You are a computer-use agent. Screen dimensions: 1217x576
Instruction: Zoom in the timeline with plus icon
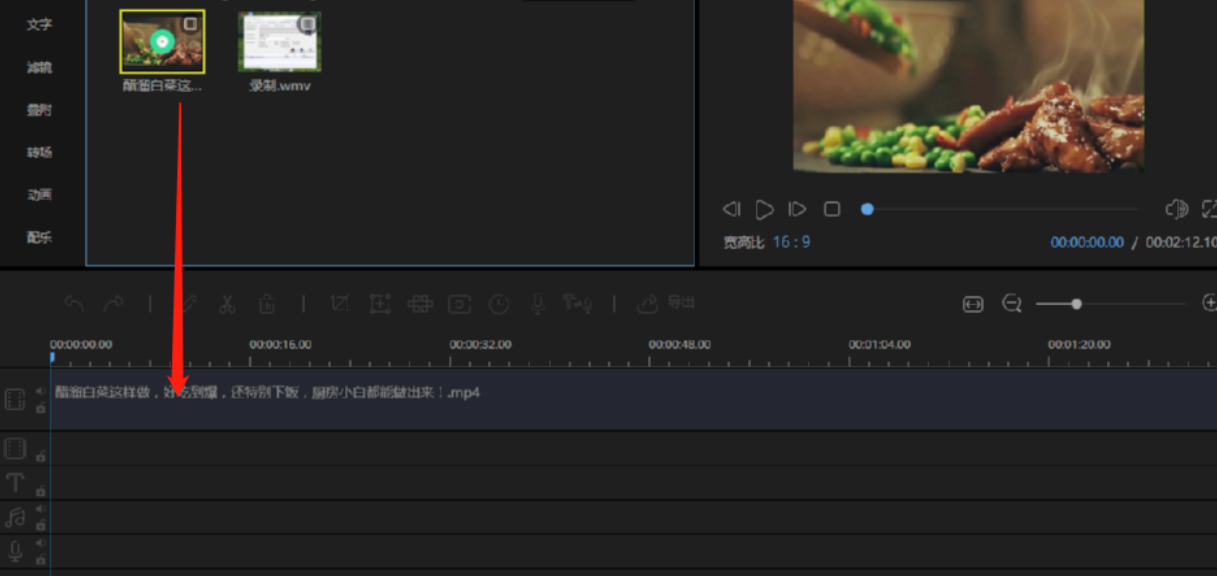click(1209, 303)
